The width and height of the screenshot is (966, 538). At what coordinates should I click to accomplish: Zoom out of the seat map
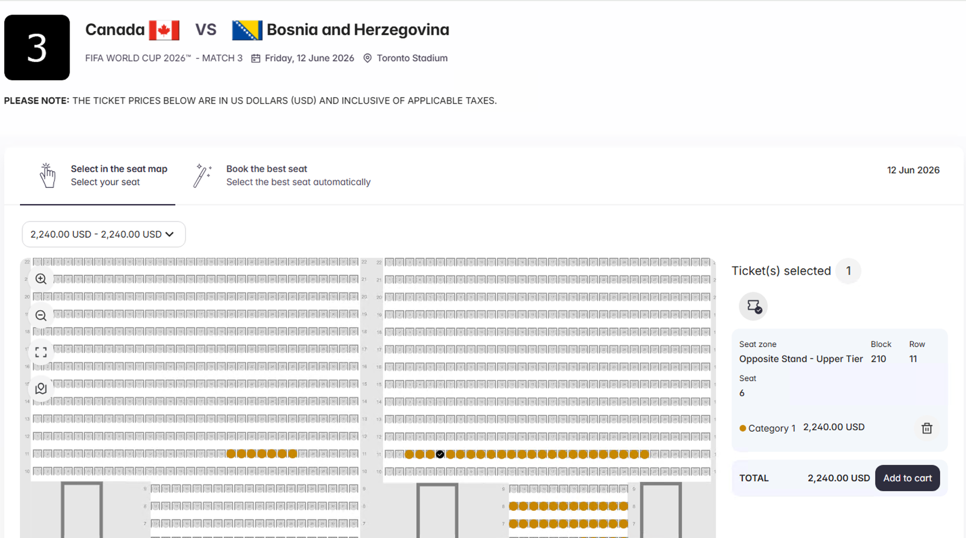click(41, 316)
